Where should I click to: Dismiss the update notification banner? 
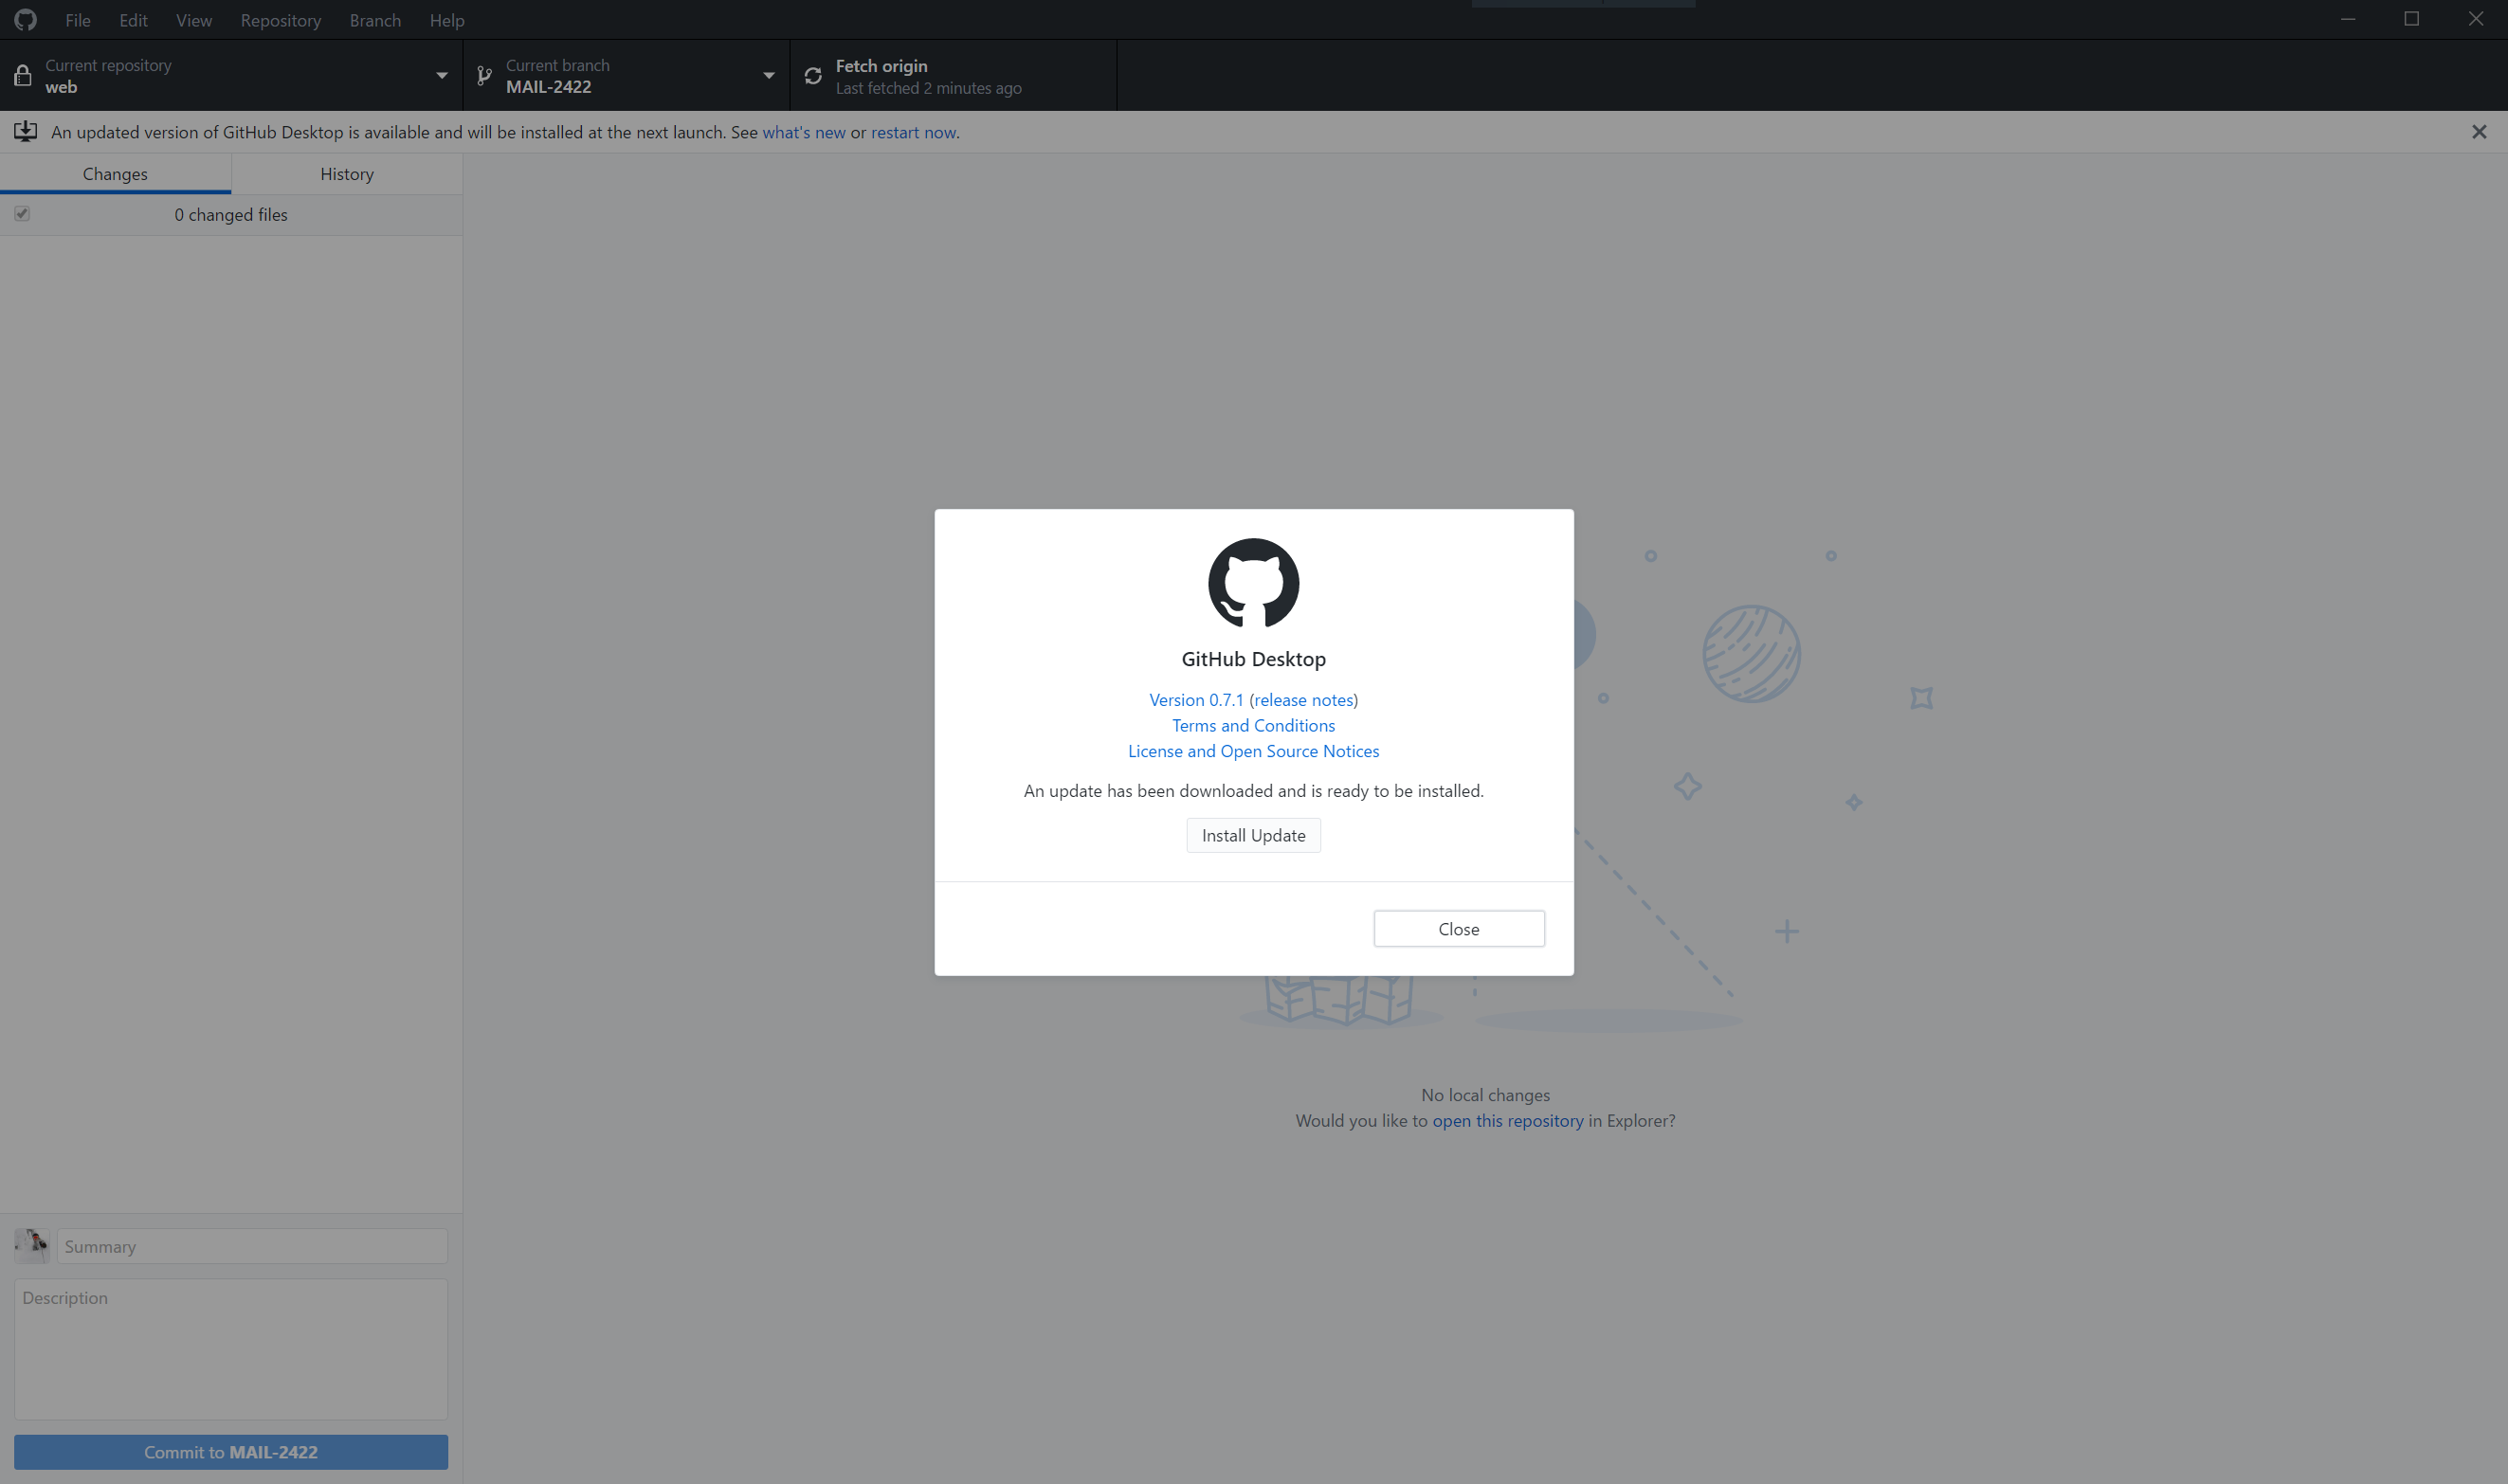click(2479, 131)
